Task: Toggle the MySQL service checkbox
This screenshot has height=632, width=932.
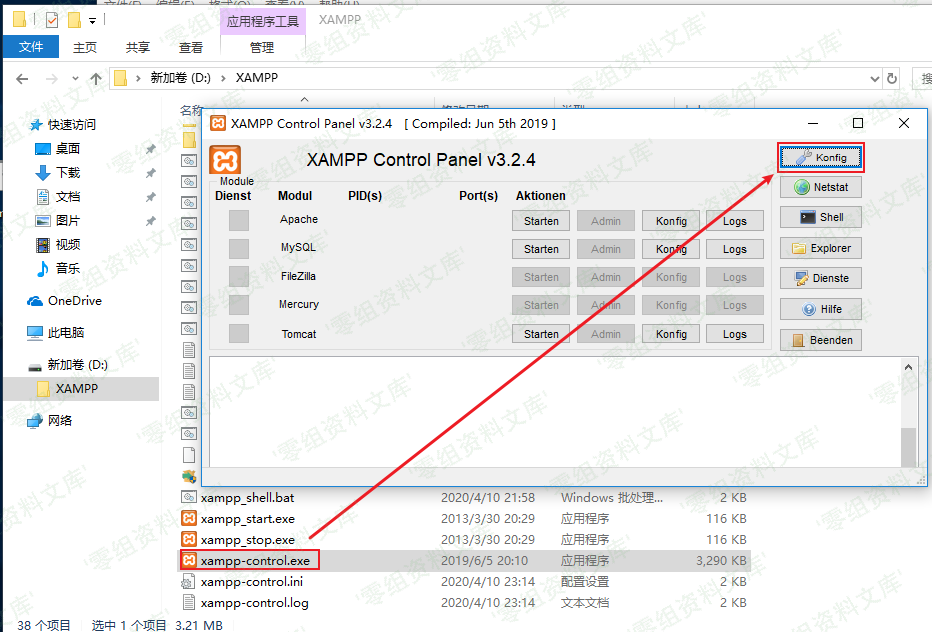Action: point(239,249)
